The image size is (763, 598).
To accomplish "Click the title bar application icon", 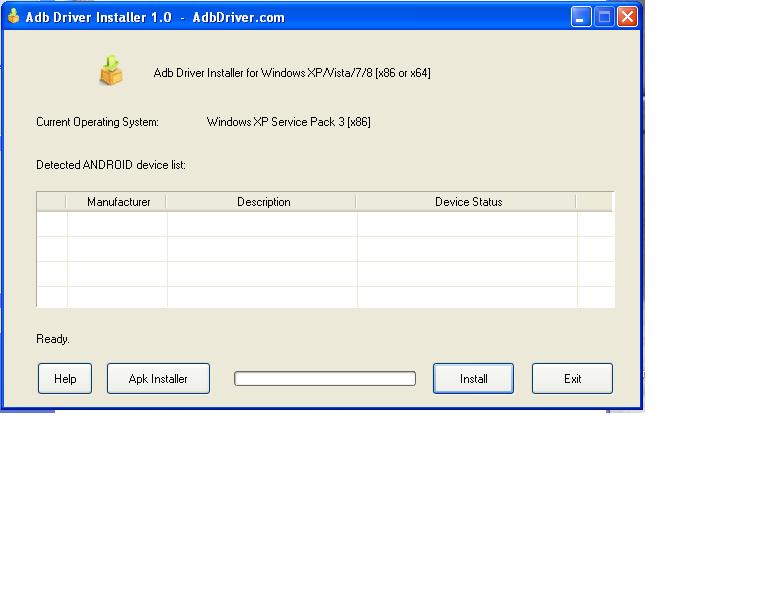I will pos(14,16).
